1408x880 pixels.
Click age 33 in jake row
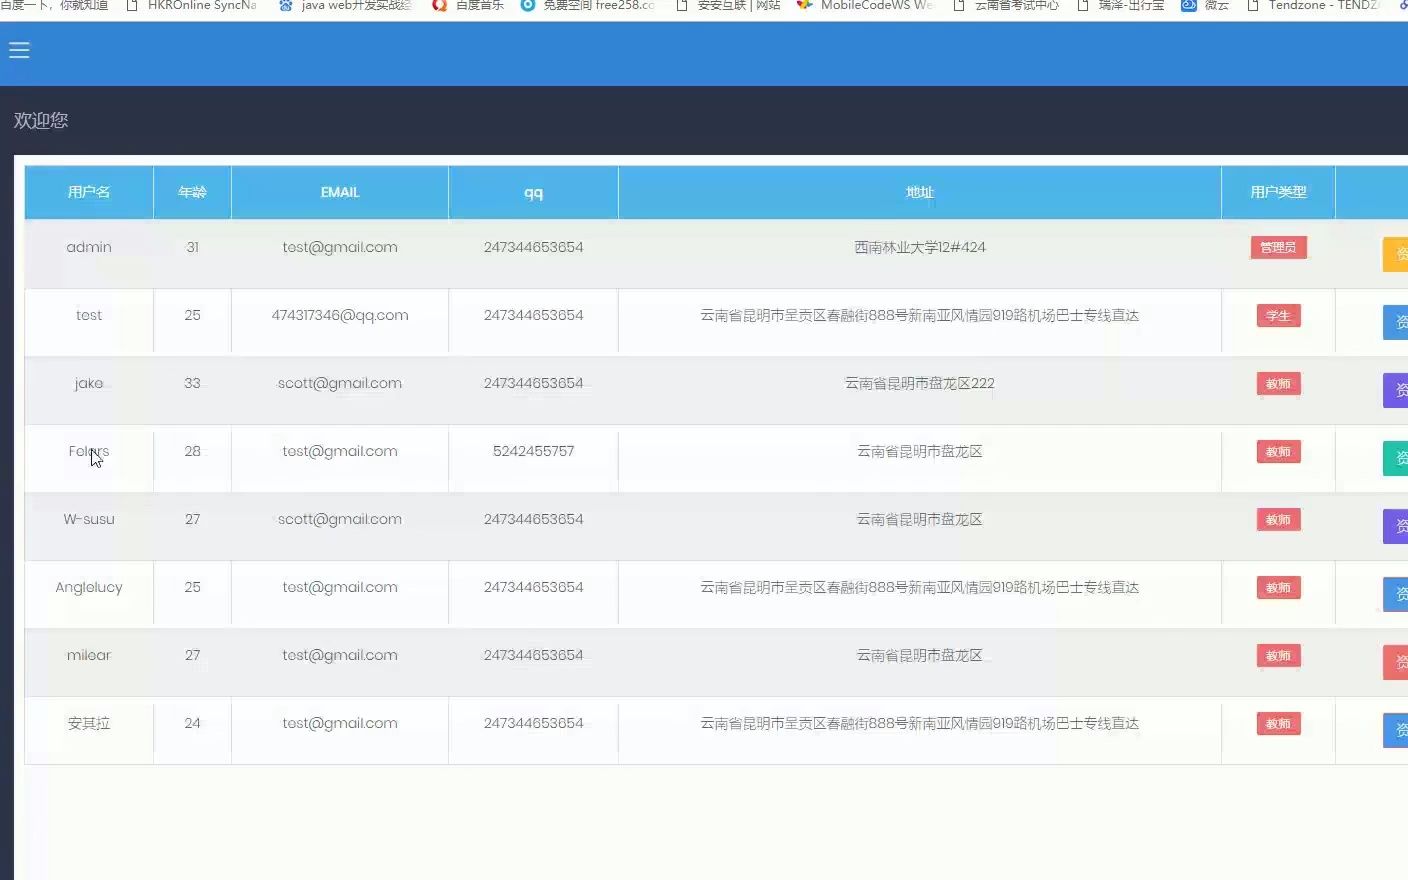click(192, 383)
